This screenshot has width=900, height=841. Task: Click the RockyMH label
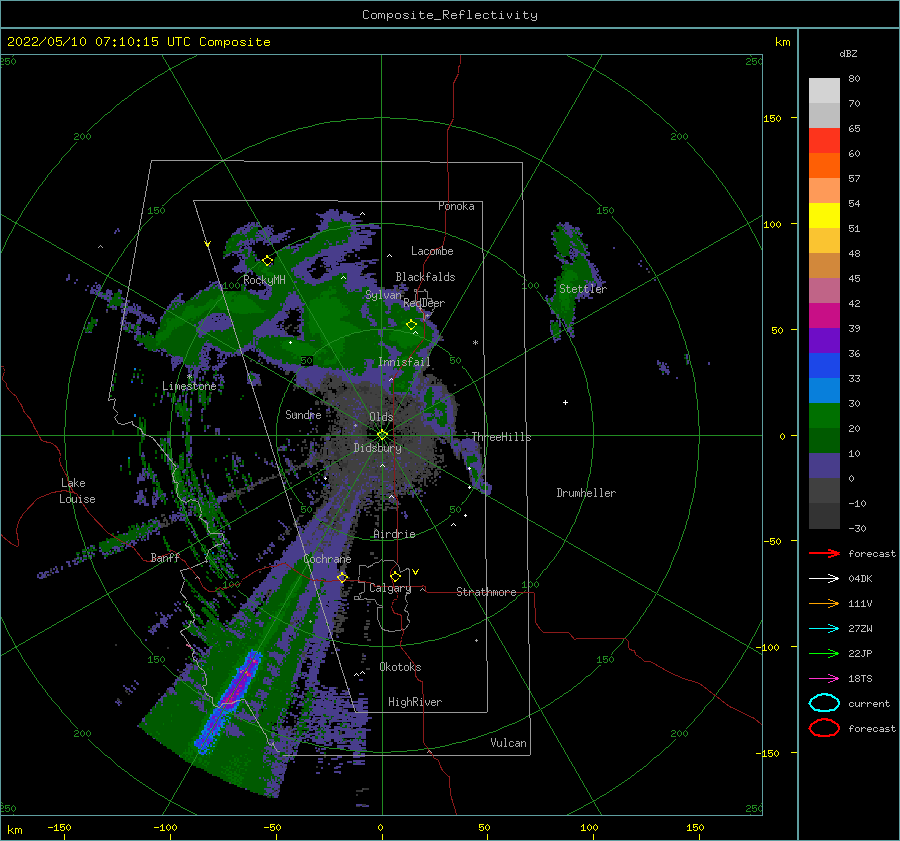pyautogui.click(x=264, y=280)
